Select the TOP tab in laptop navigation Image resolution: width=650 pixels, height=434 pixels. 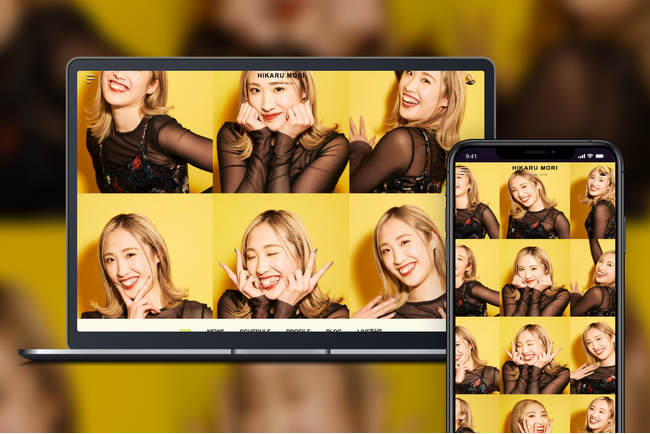point(185,330)
